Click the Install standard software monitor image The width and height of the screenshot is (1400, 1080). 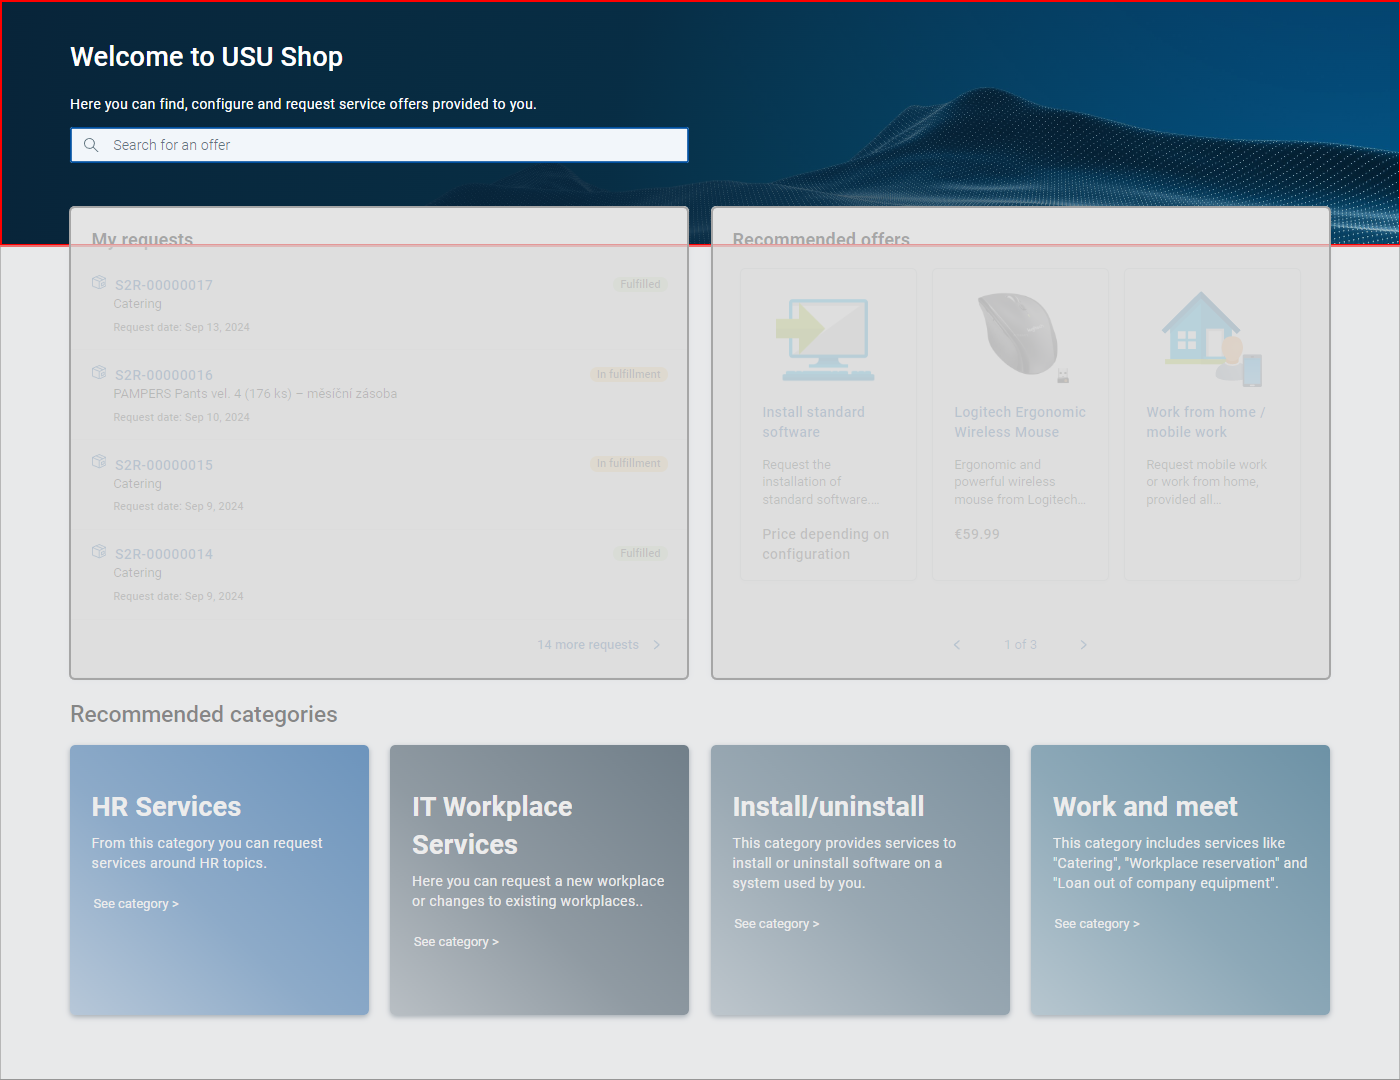point(828,339)
